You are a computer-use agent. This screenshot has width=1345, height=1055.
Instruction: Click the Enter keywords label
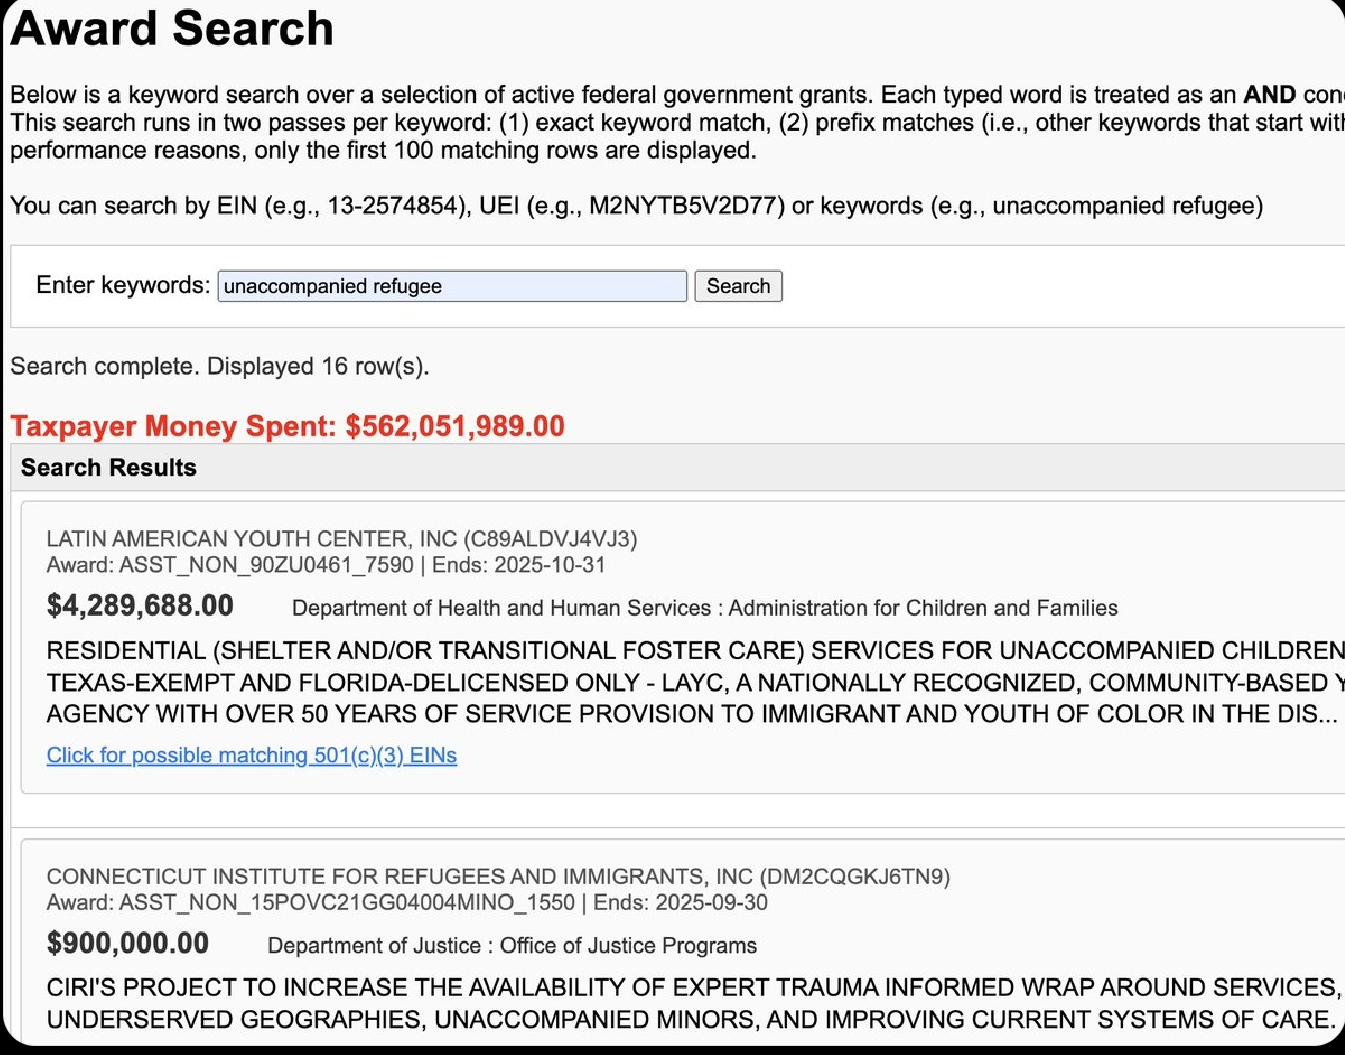point(123,285)
